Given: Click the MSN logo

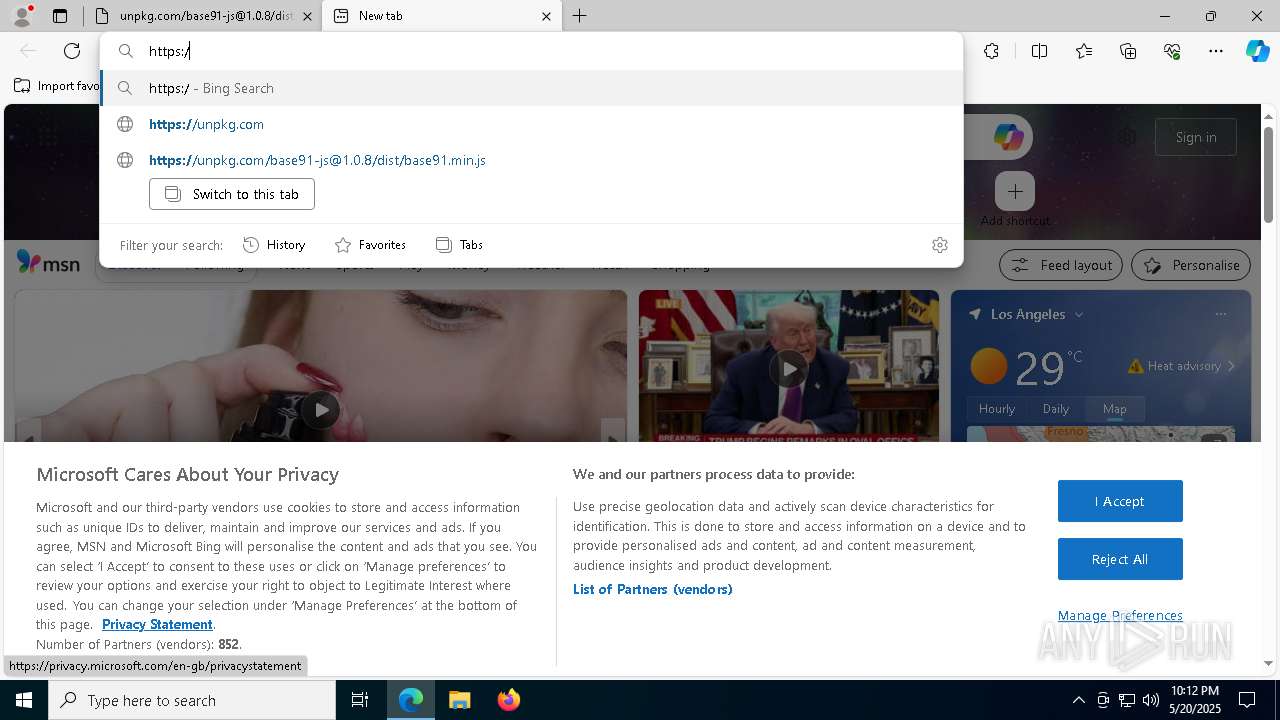Looking at the screenshot, I should click(48, 263).
